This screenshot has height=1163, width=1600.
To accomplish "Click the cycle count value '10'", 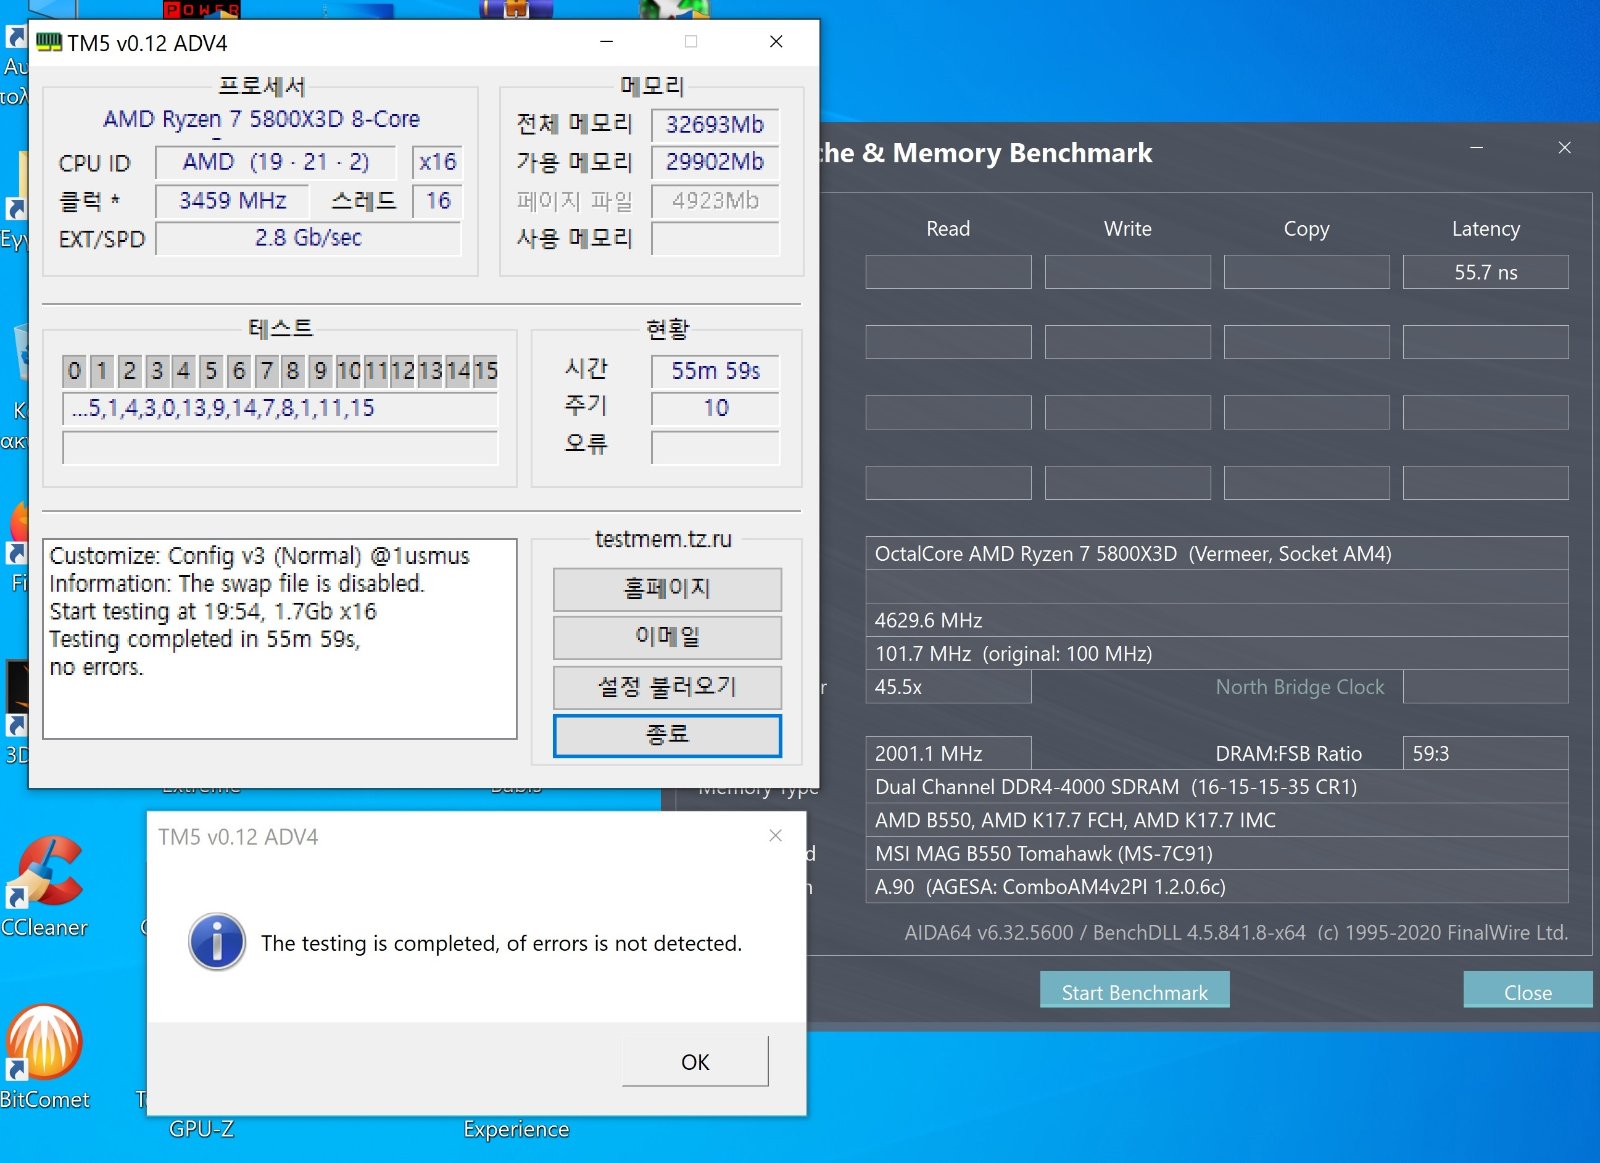I will [x=715, y=408].
